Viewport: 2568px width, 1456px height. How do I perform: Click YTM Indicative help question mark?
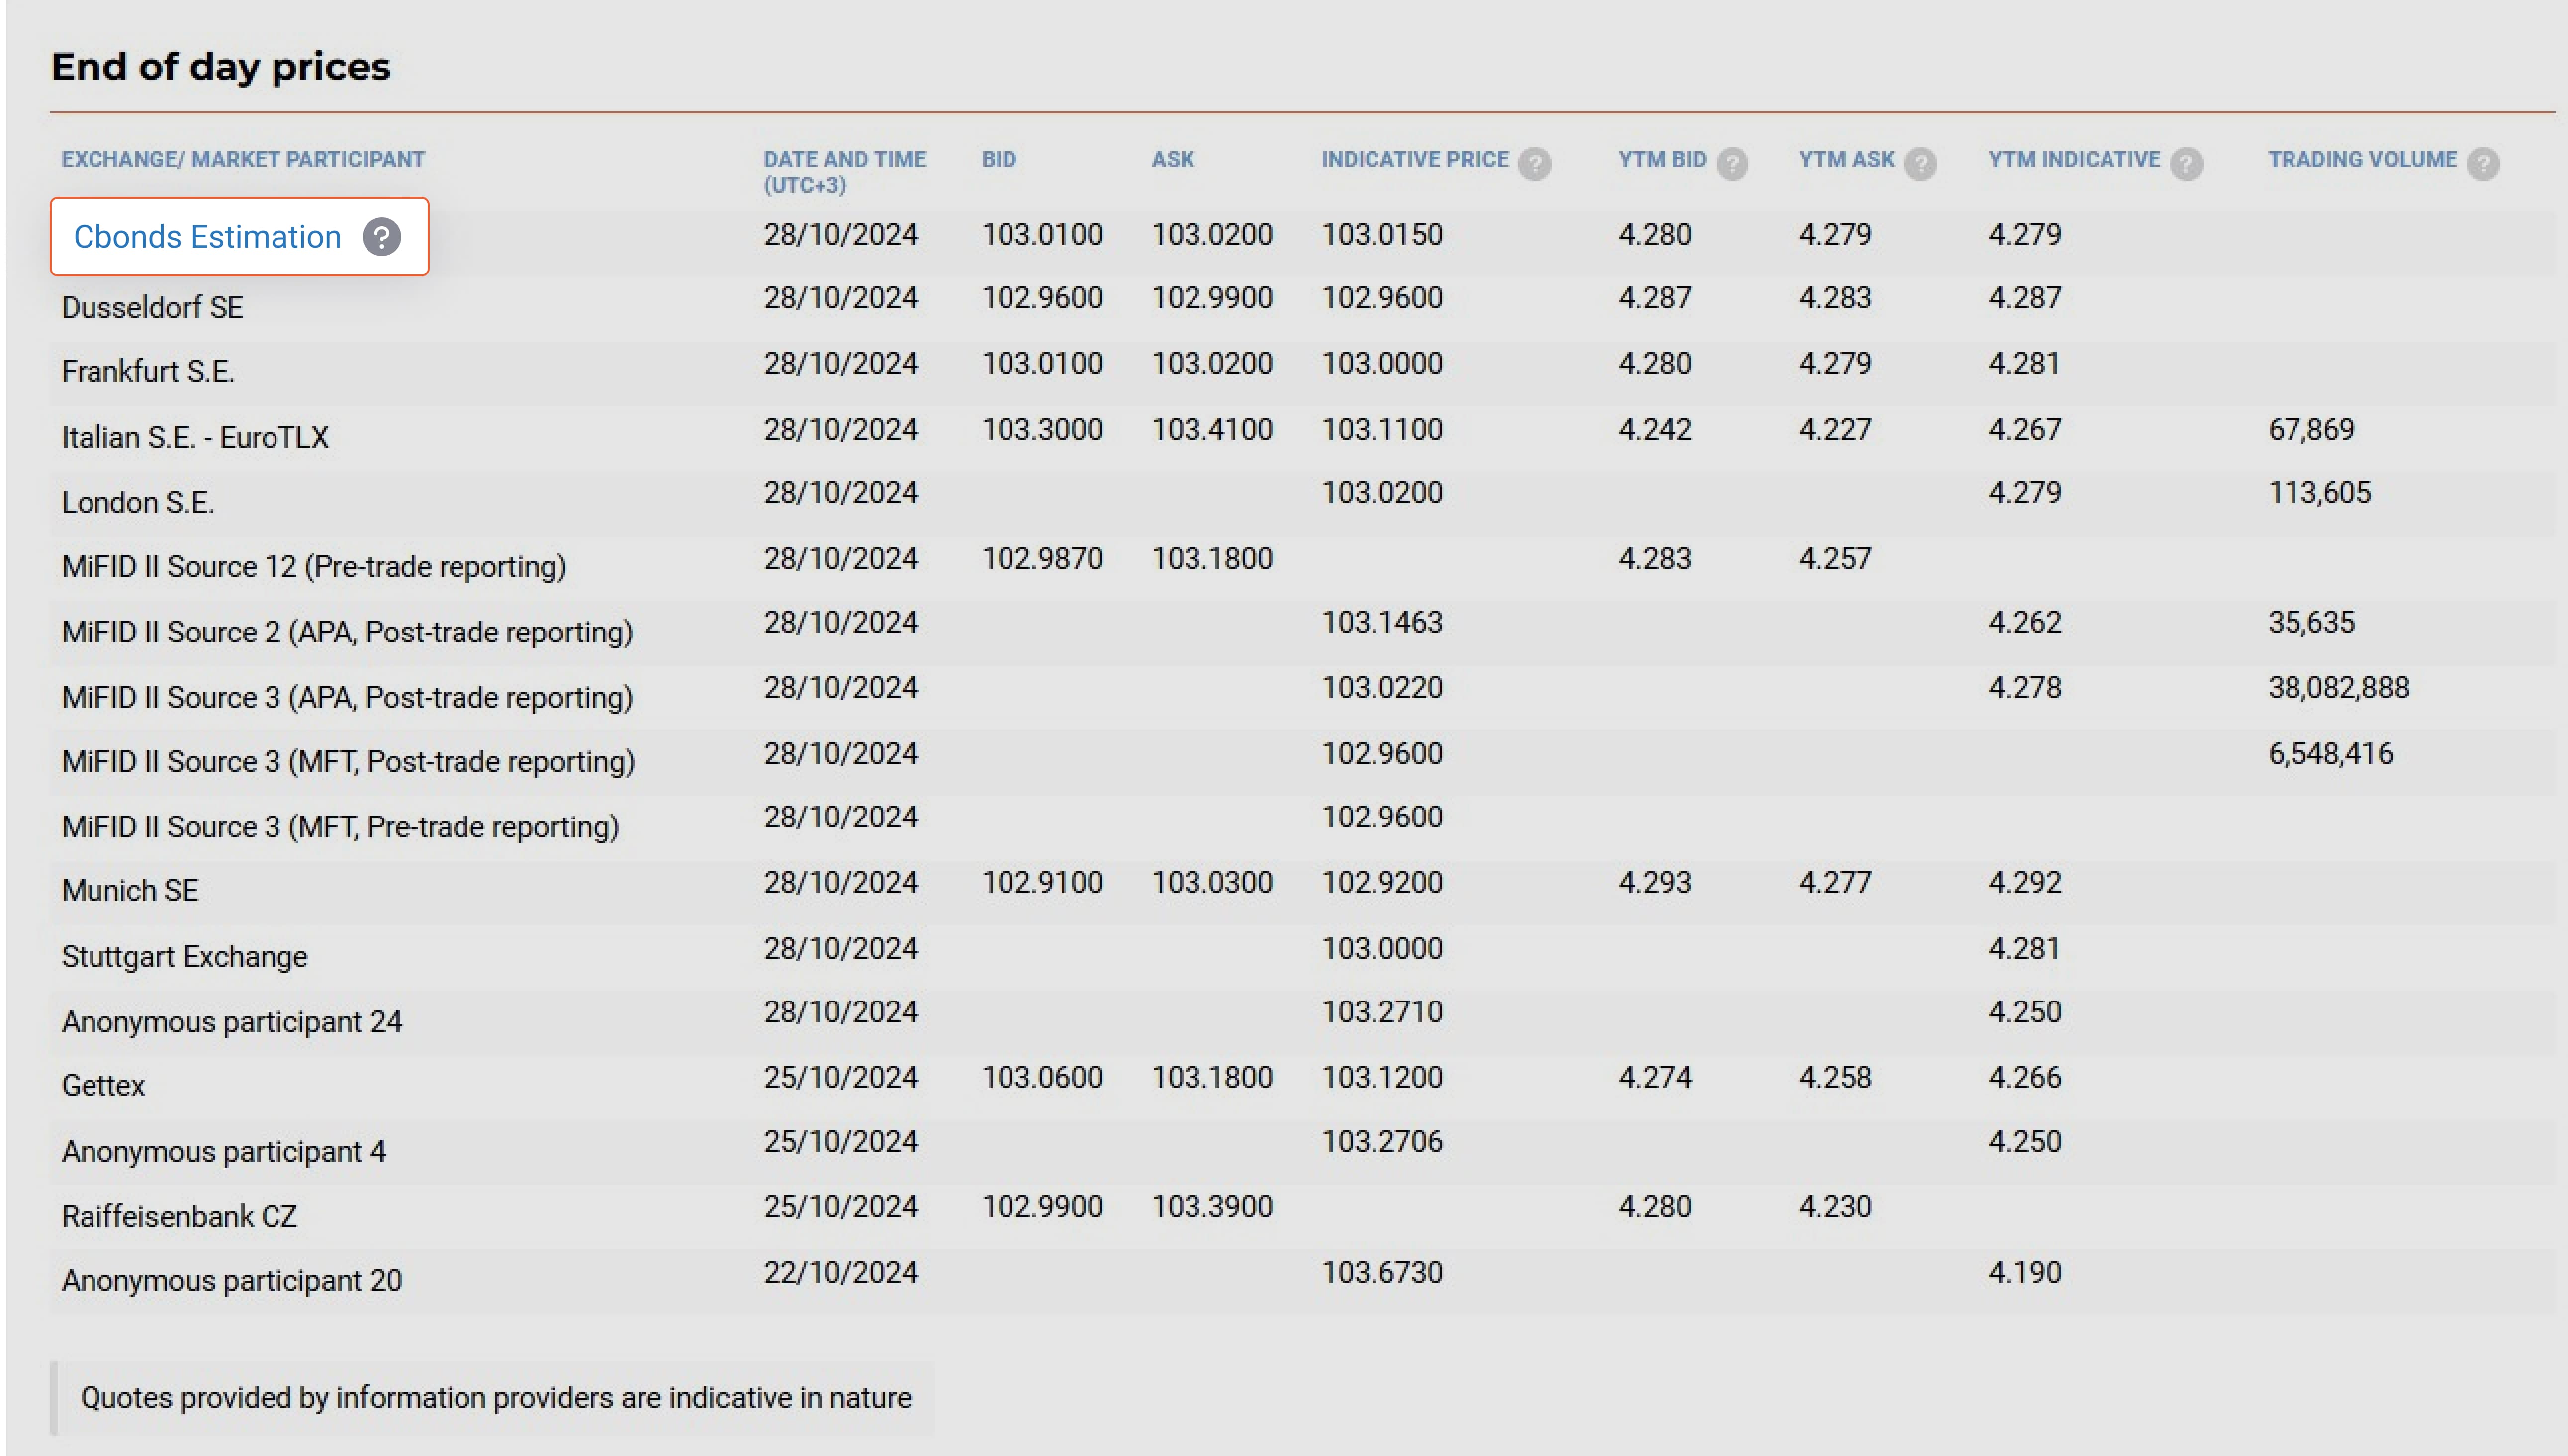(x=2186, y=163)
